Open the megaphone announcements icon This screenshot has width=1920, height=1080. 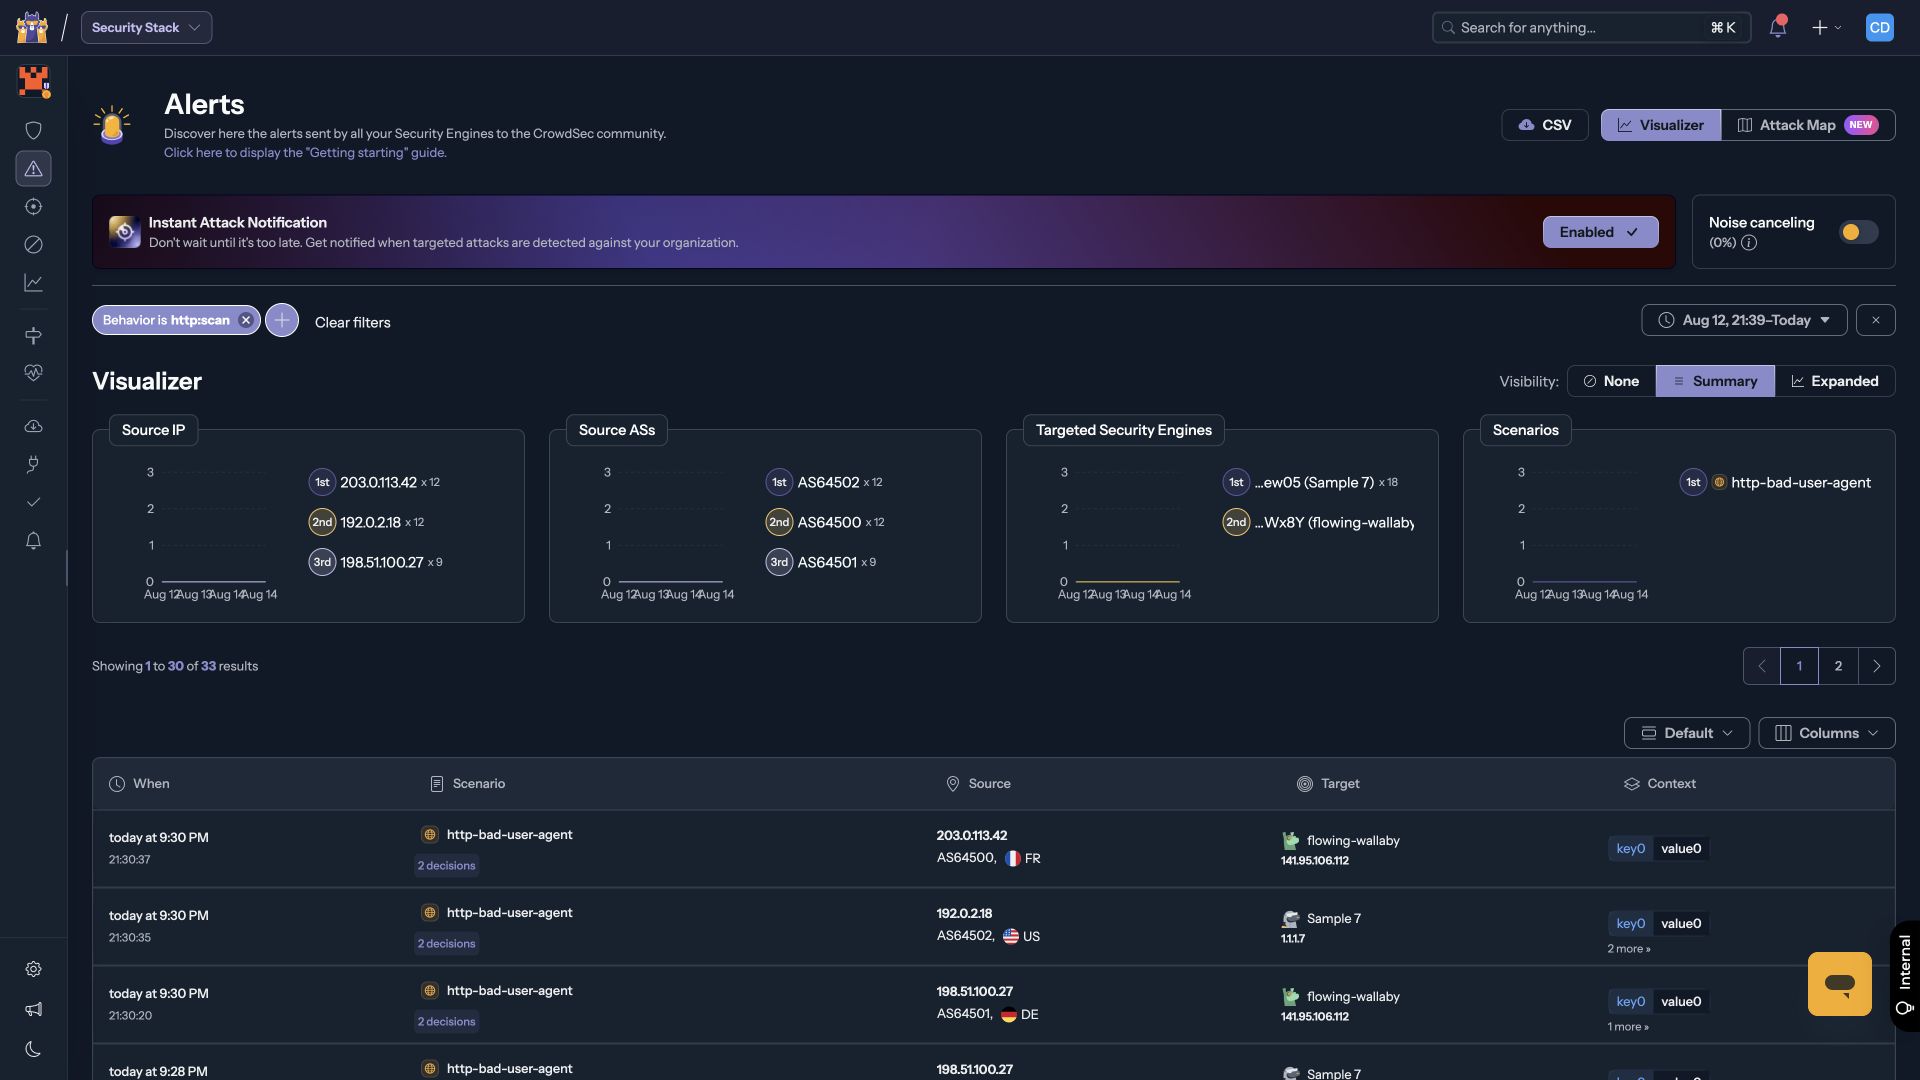coord(33,1009)
